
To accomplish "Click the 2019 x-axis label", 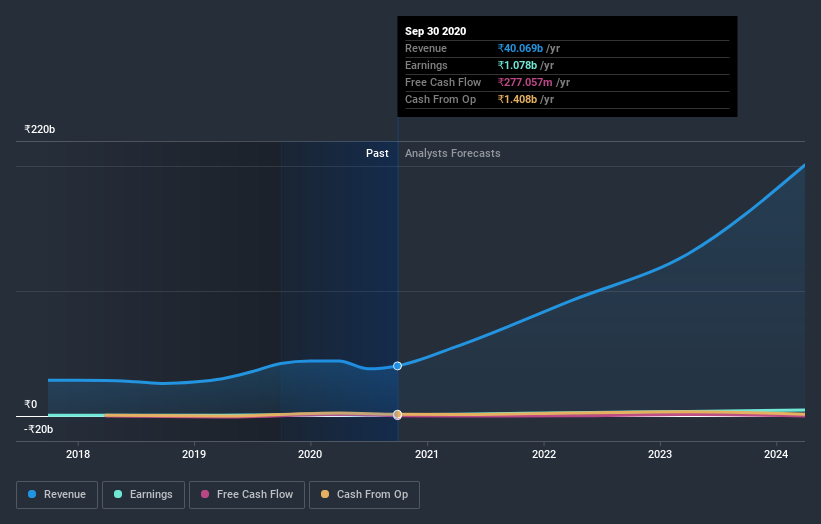I will click(194, 454).
